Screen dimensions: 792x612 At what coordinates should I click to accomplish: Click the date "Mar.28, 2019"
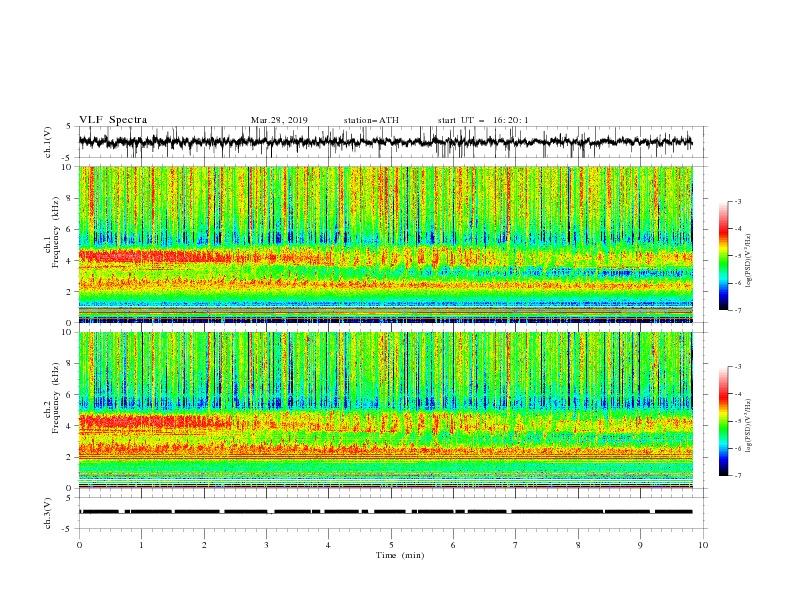coord(279,120)
